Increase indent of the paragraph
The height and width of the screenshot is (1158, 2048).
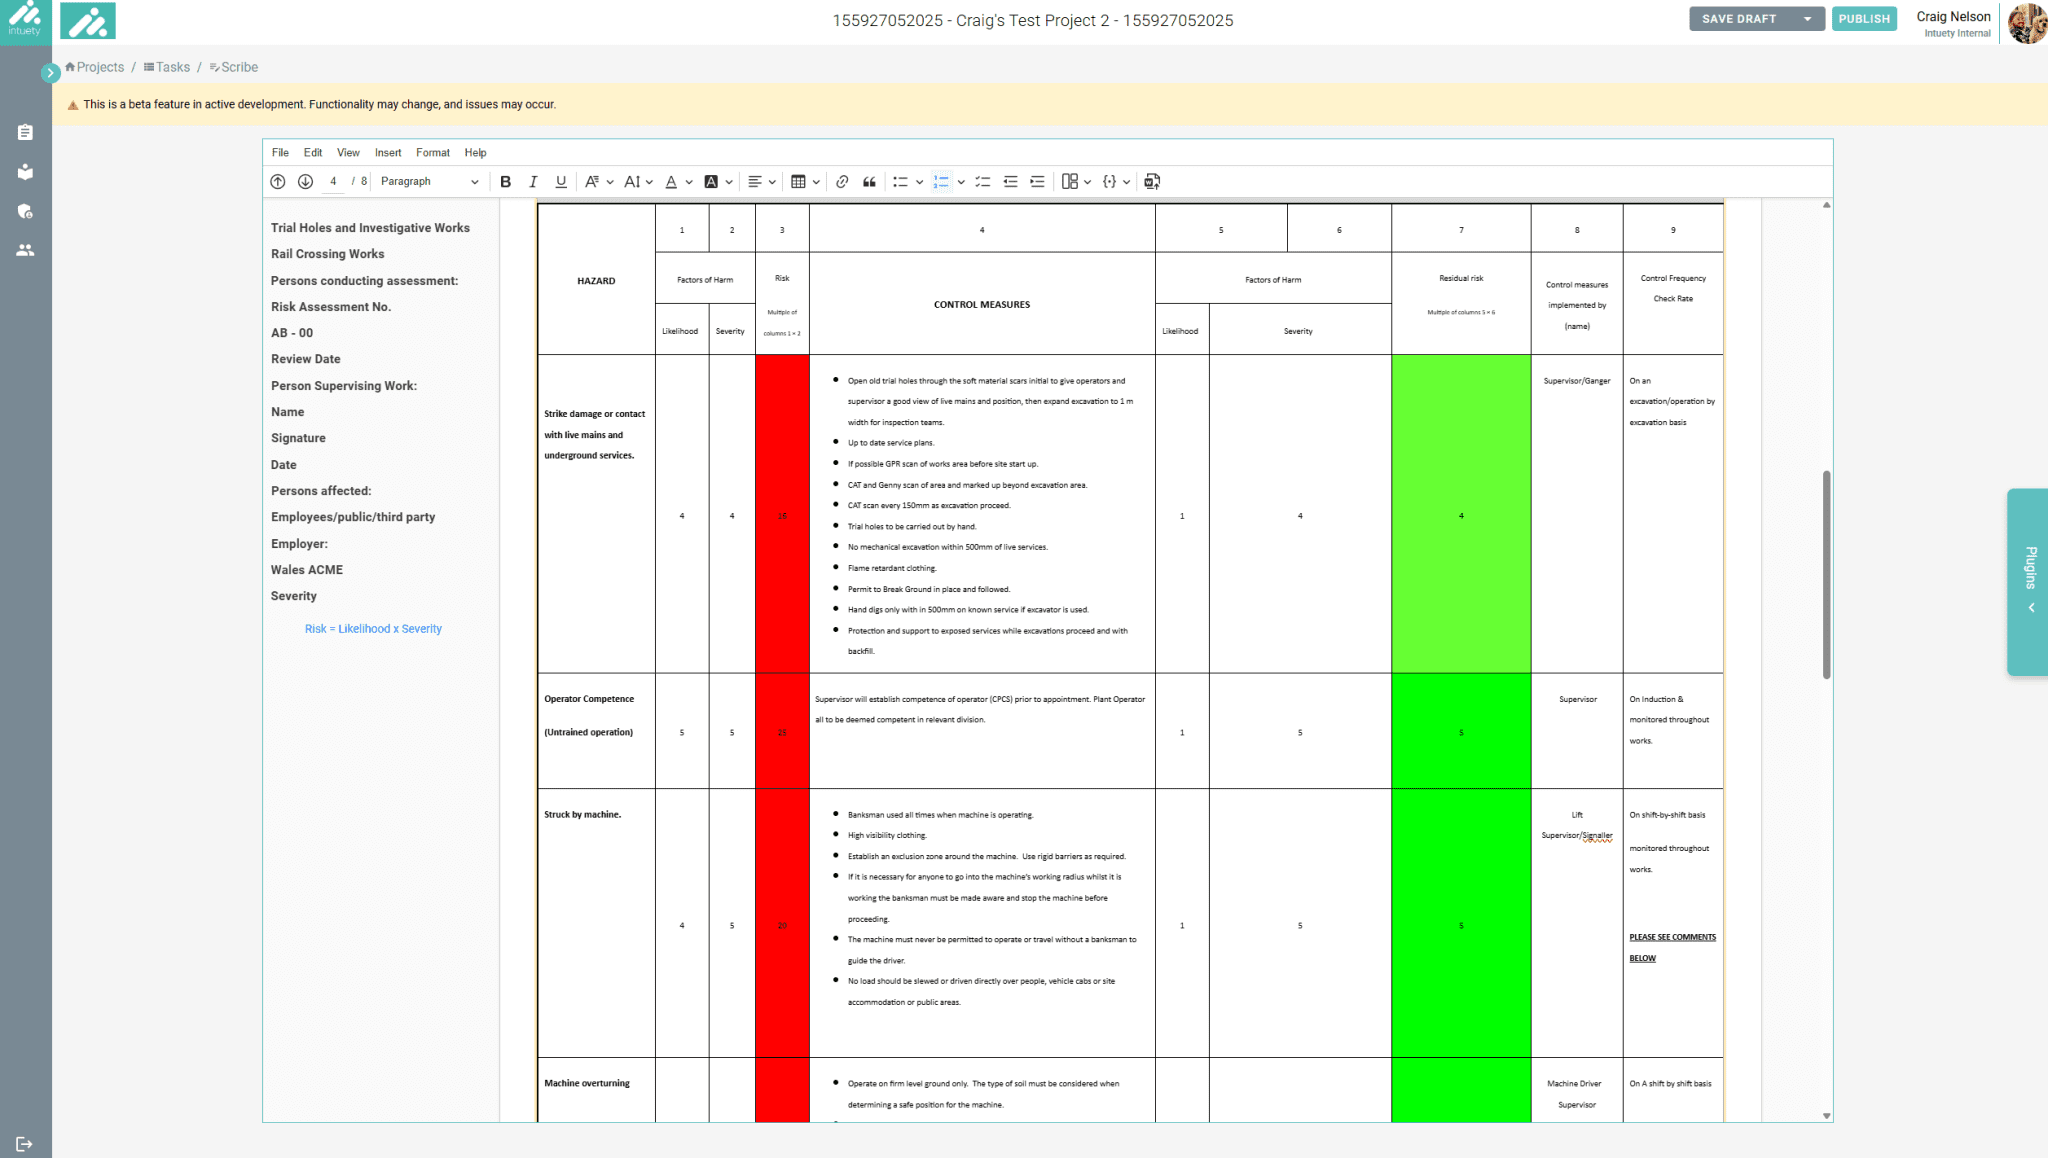[x=1038, y=181]
